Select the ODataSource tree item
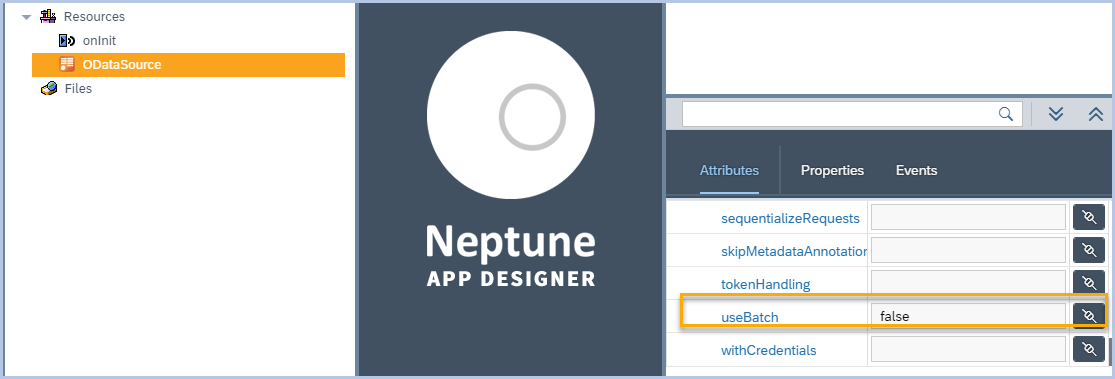Viewport: 1115px width, 379px height. [x=188, y=65]
